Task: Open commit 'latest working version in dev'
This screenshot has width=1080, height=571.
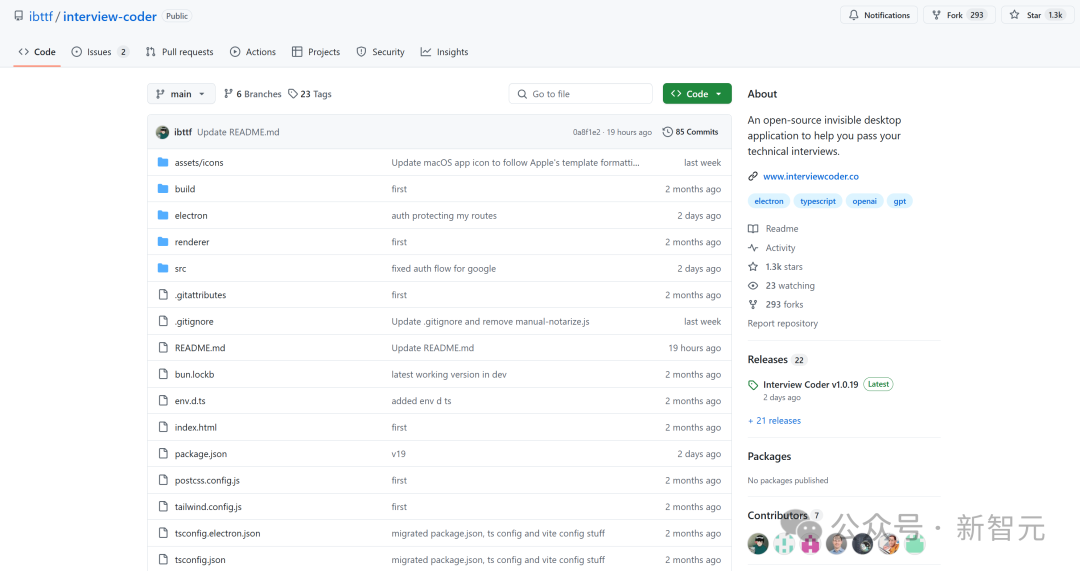Action: (449, 375)
